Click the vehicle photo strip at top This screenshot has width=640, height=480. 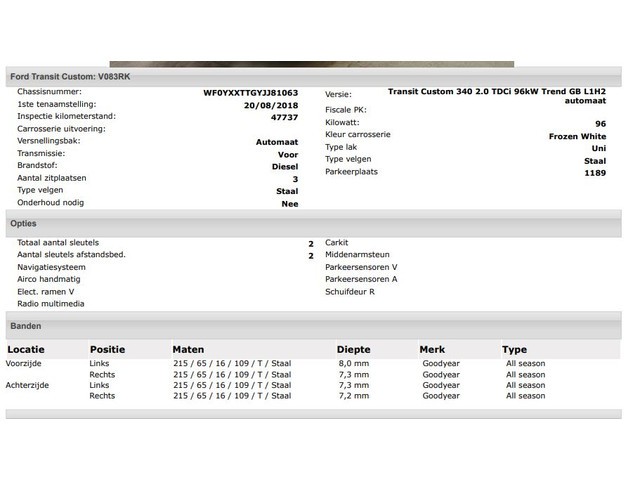pyautogui.click(x=311, y=64)
